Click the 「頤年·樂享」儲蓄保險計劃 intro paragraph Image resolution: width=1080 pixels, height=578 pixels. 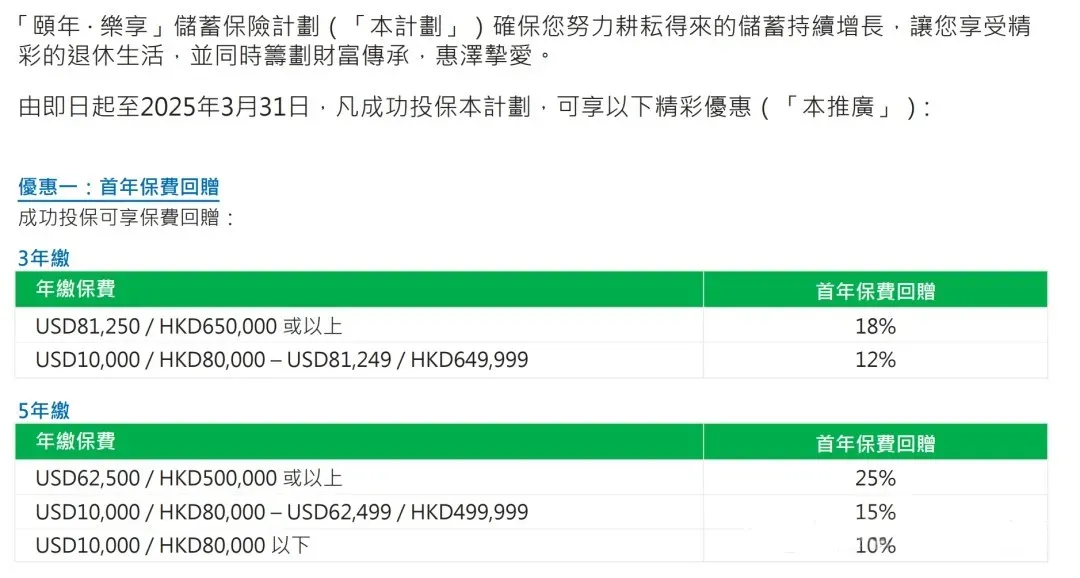point(523,41)
